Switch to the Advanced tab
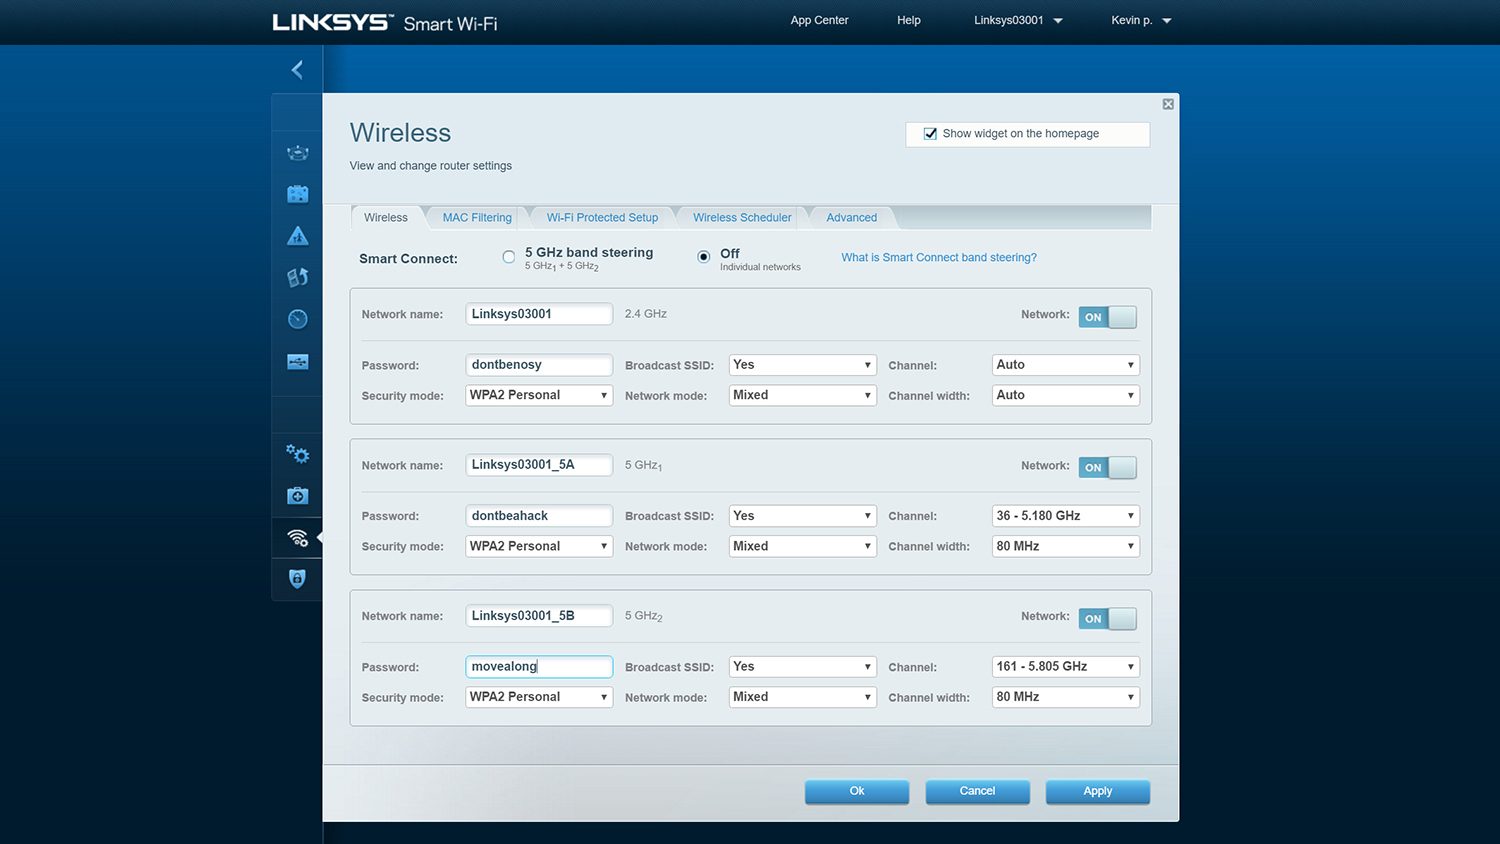The height and width of the screenshot is (844, 1500). click(851, 217)
